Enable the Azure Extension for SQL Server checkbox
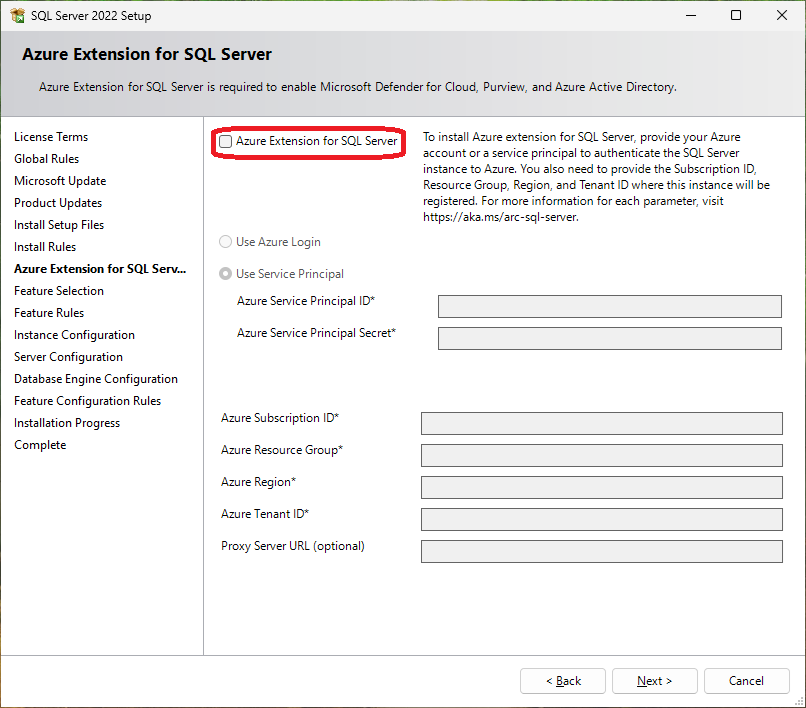This screenshot has height=708, width=806. pyautogui.click(x=226, y=142)
